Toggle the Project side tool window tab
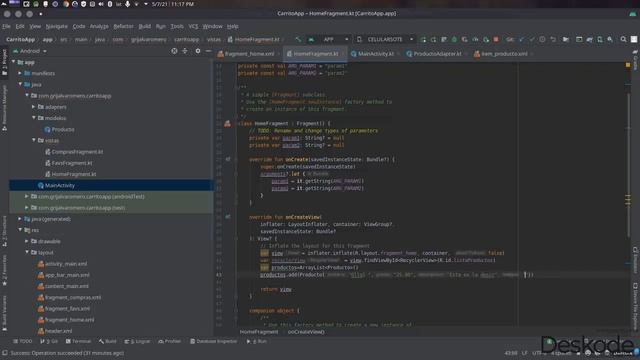Viewport: 640px width, 360px height. pyautogui.click(x=4, y=62)
